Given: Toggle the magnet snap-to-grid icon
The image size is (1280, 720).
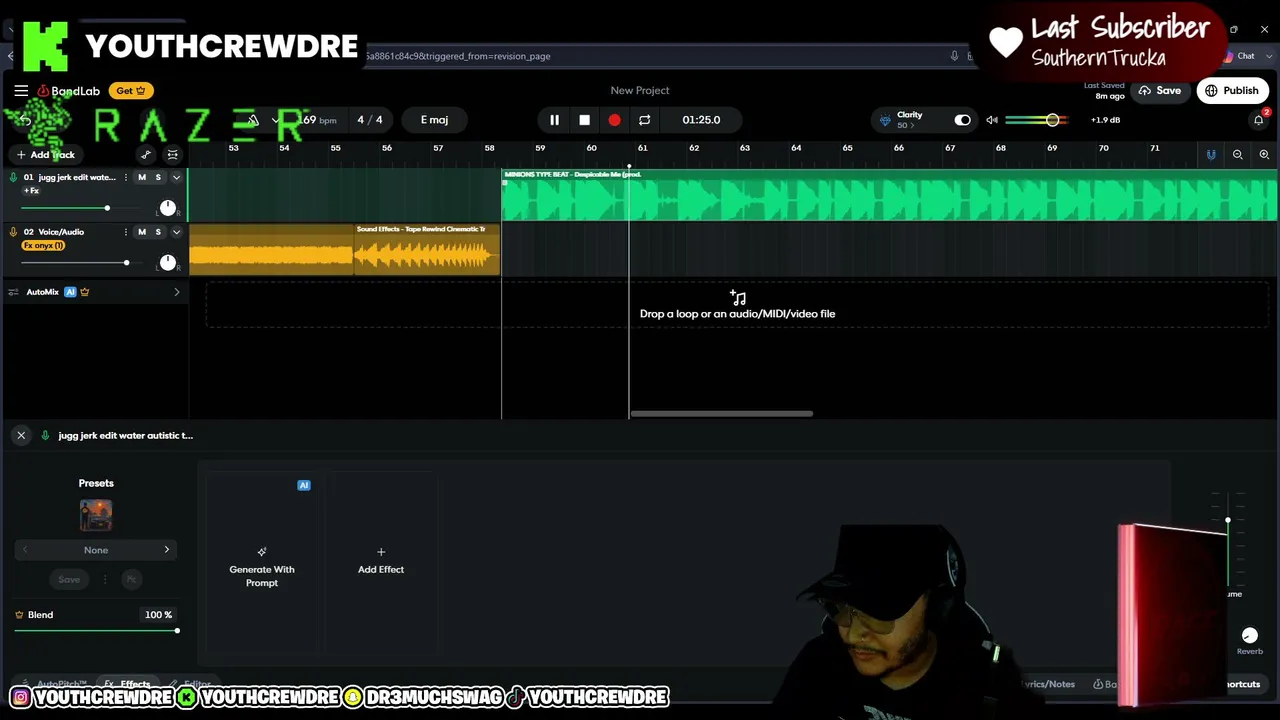Looking at the screenshot, I should tap(1211, 155).
